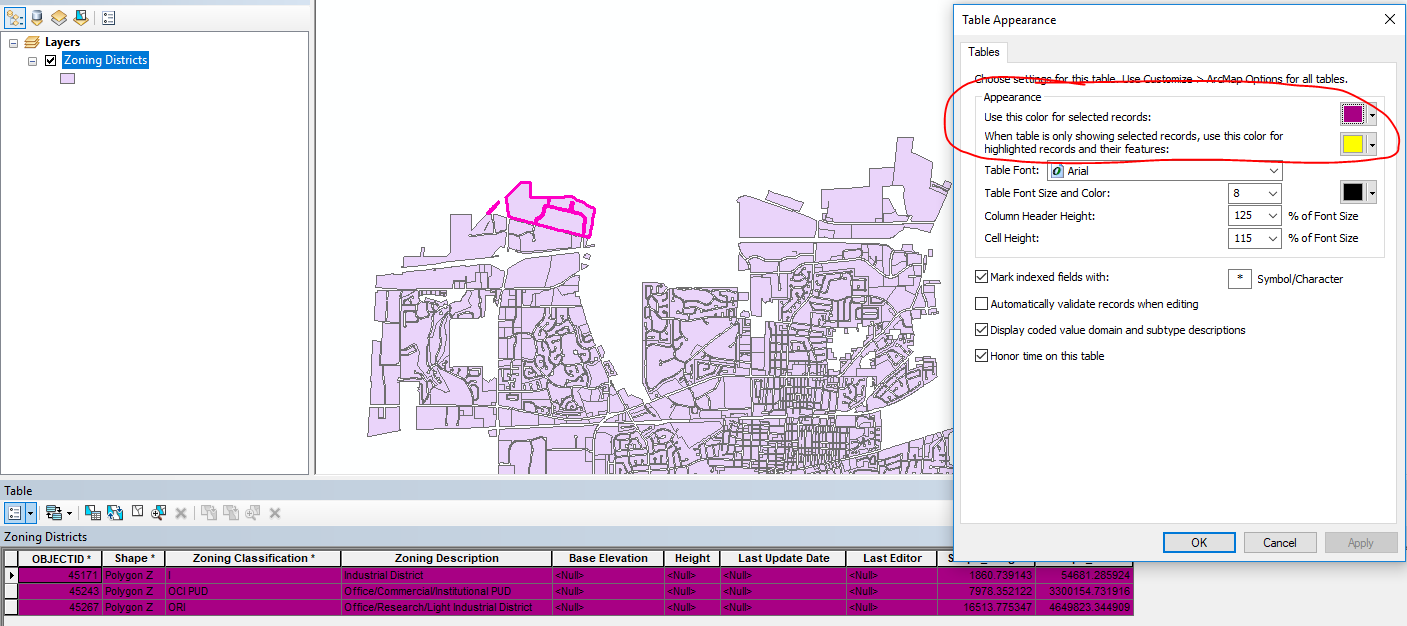
Task: Click Switch Selection icon in Table
Action: tap(115, 512)
